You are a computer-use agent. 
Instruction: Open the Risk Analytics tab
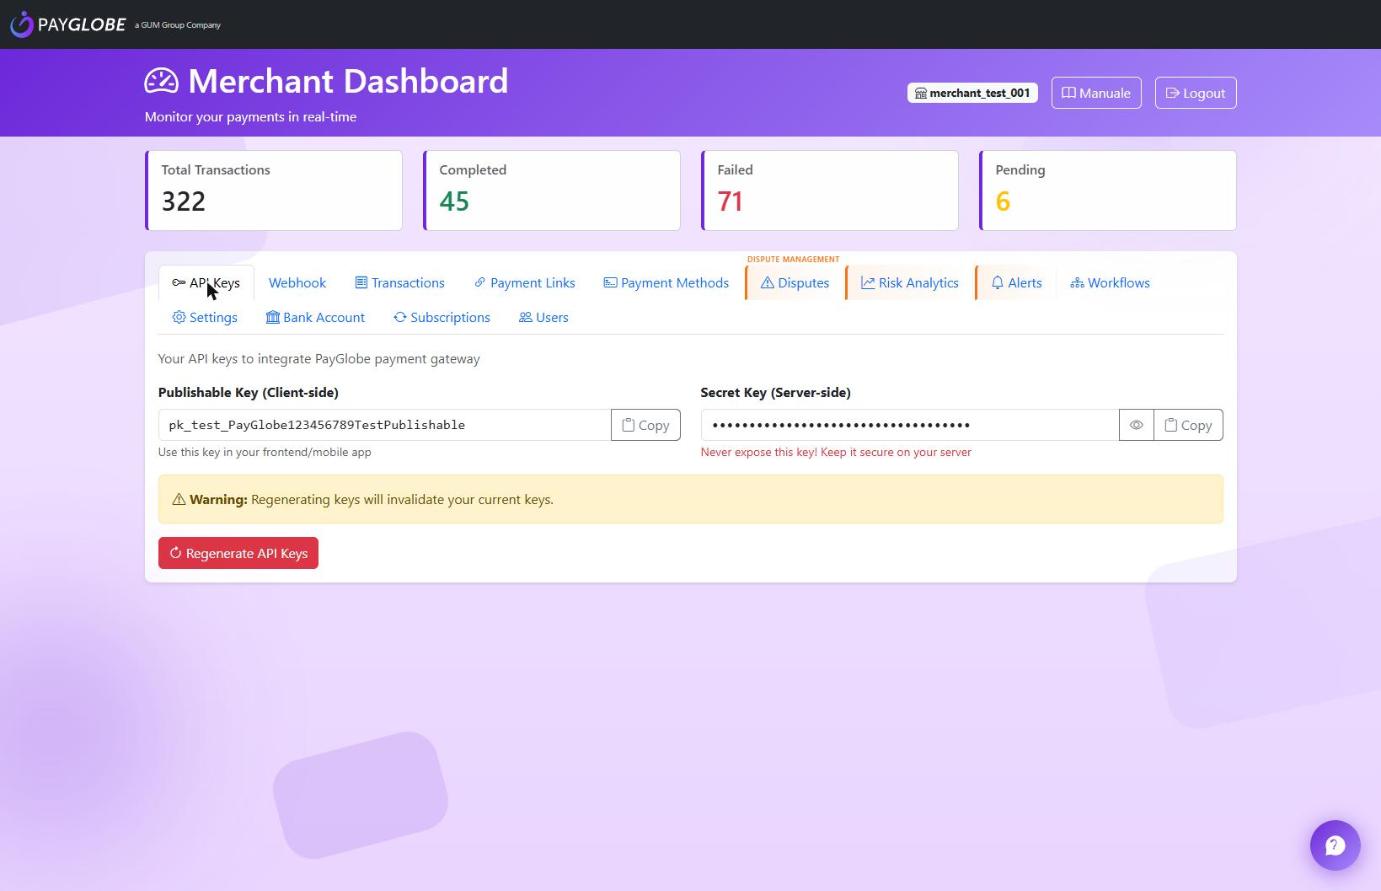pos(910,283)
